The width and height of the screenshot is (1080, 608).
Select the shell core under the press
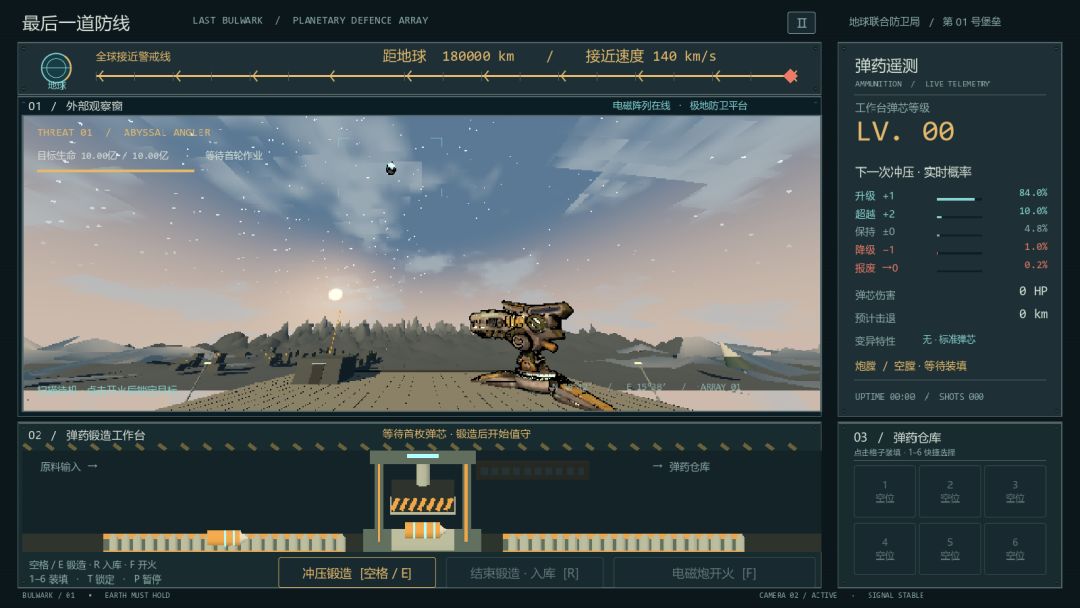tap(423, 530)
